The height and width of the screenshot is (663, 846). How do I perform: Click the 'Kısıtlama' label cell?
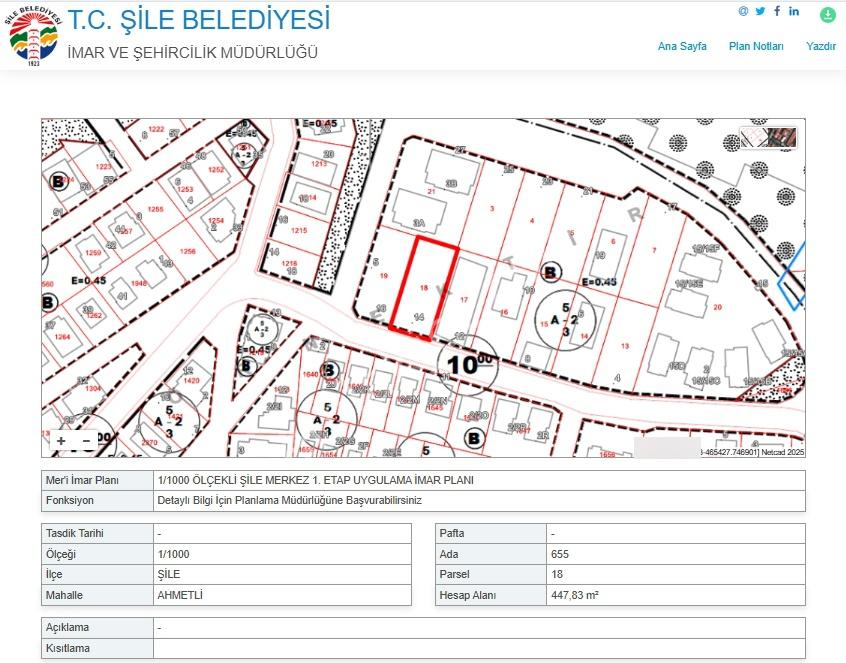98,648
